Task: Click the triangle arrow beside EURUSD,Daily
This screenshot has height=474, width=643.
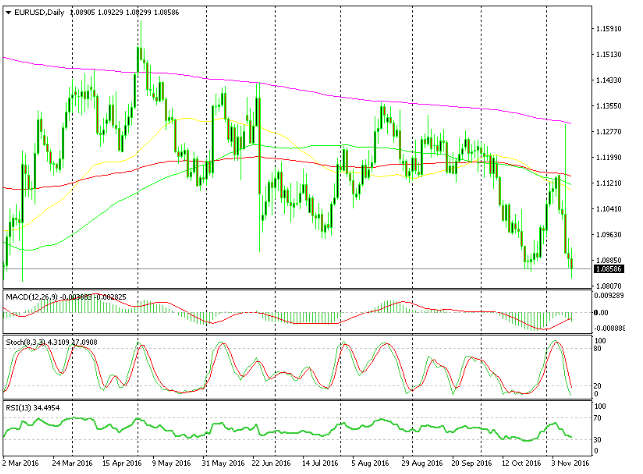Action: (8, 13)
